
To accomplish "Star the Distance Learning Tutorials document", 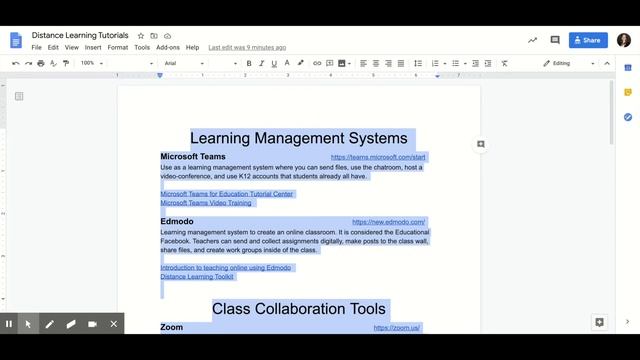I will (141, 36).
